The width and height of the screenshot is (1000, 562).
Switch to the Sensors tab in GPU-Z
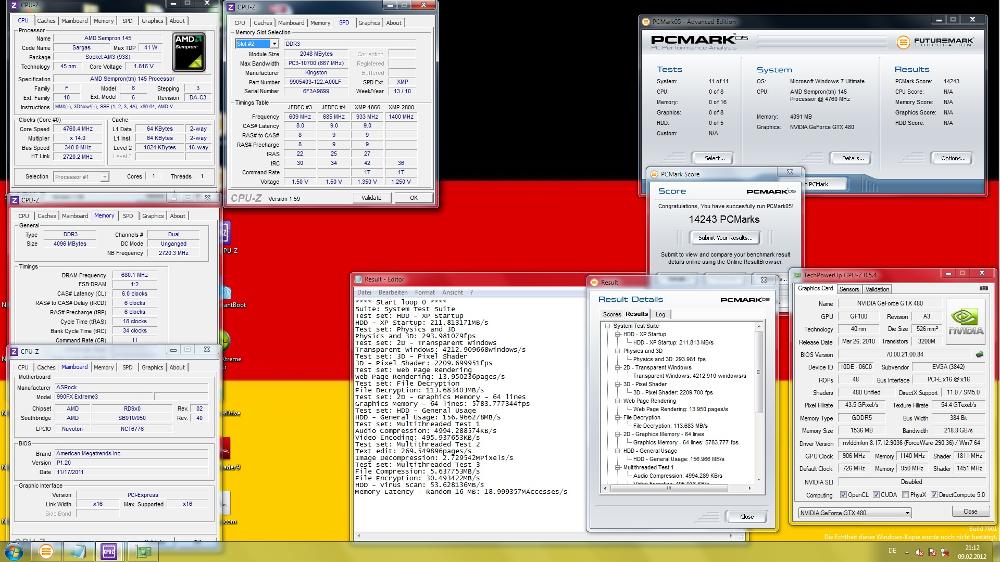click(x=849, y=289)
